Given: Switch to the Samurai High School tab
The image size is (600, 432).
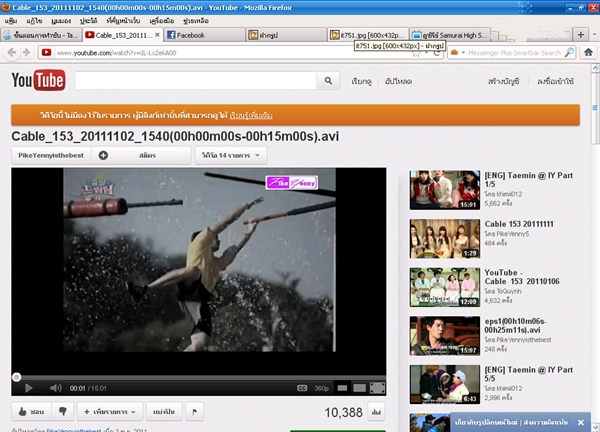Looking at the screenshot, I should click(450, 35).
